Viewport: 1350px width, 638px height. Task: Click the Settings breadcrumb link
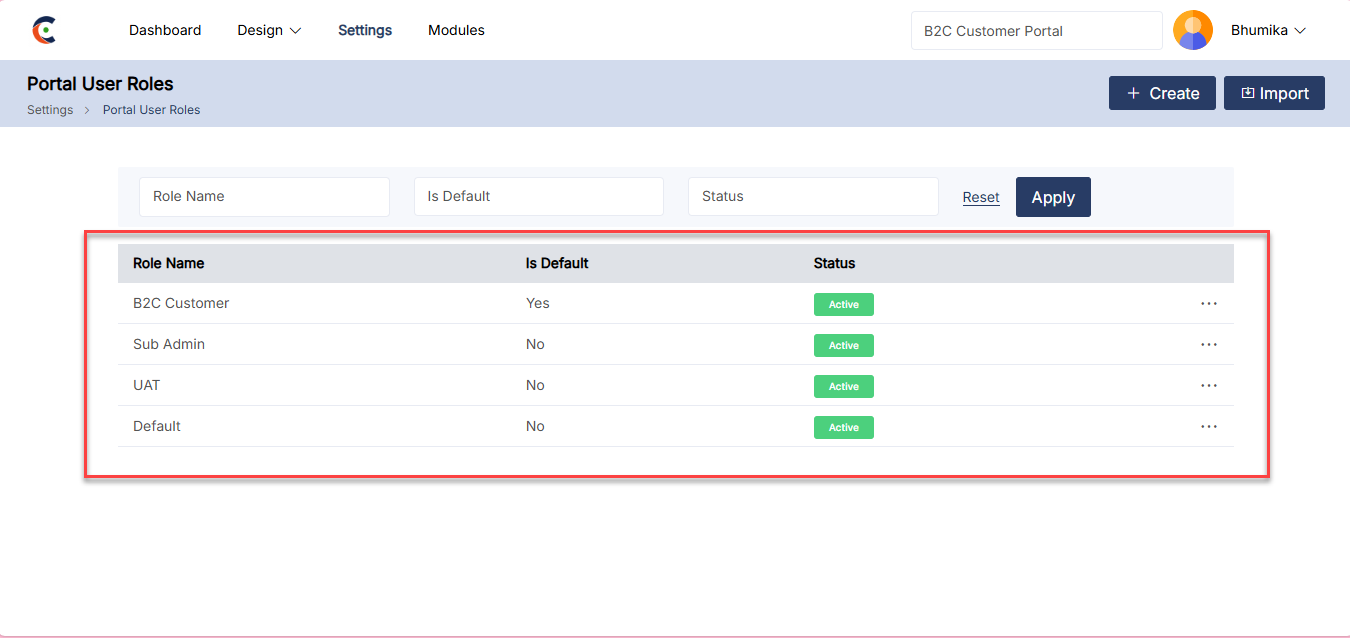[50, 110]
